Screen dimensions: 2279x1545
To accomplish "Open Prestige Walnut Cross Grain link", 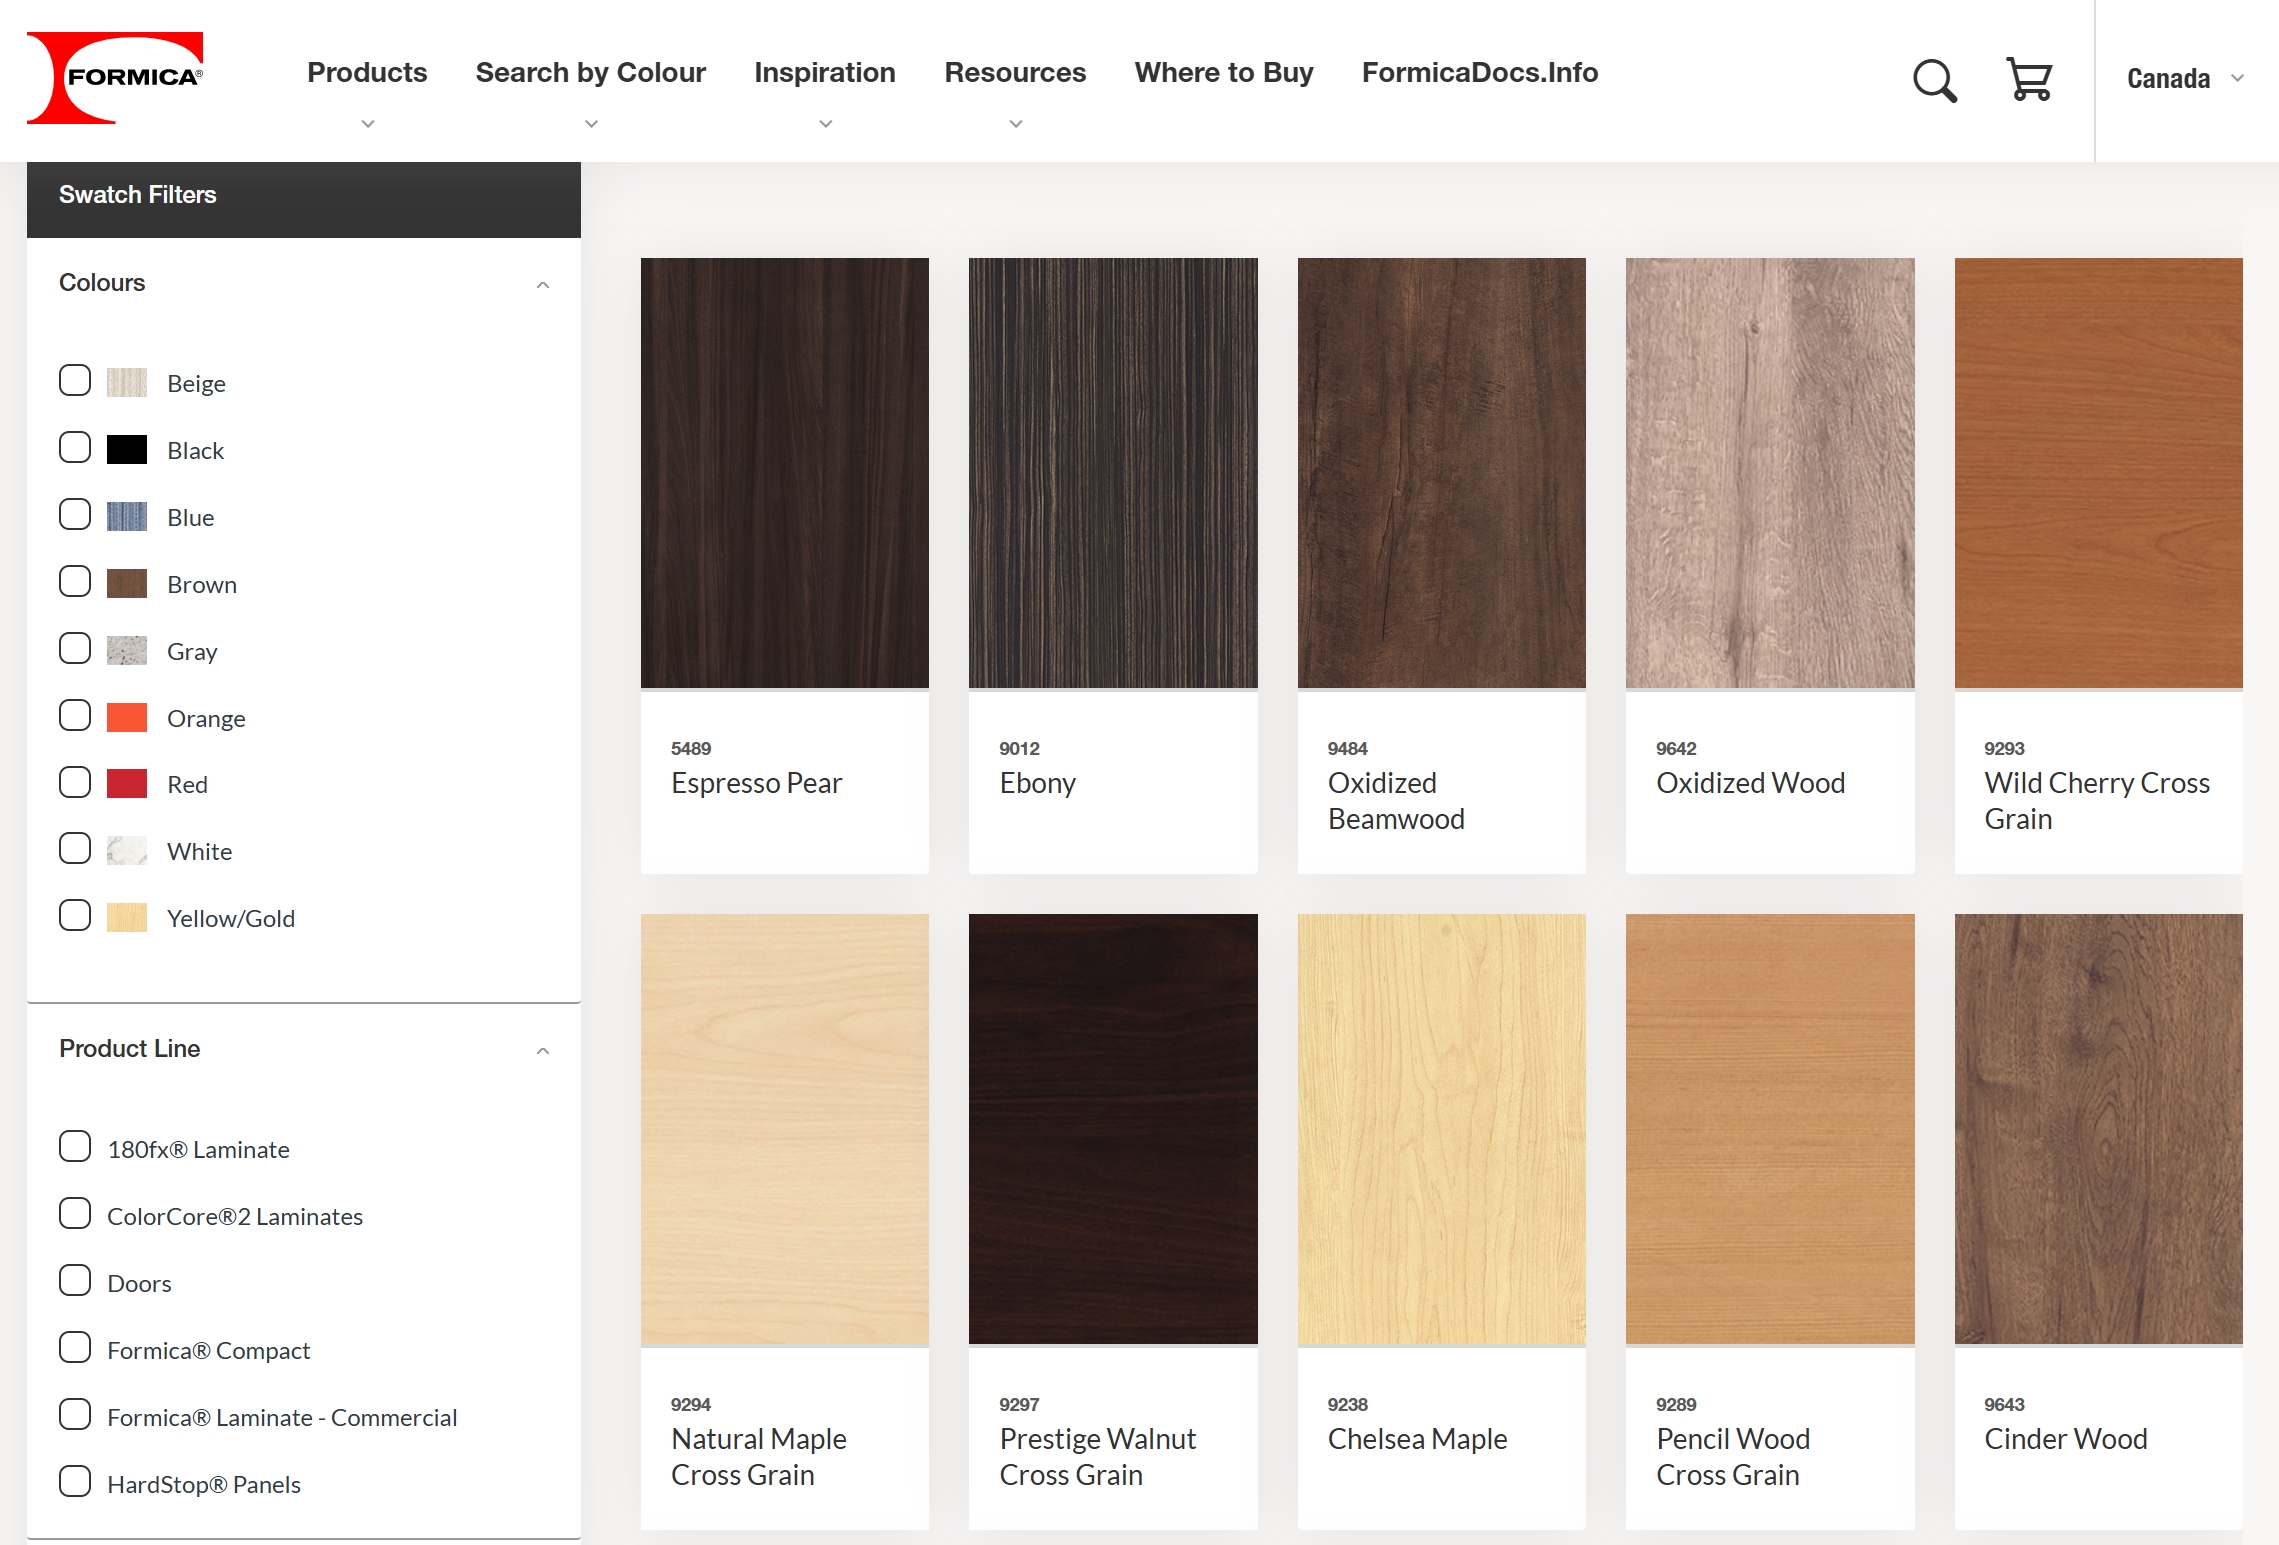I will coord(1098,1457).
